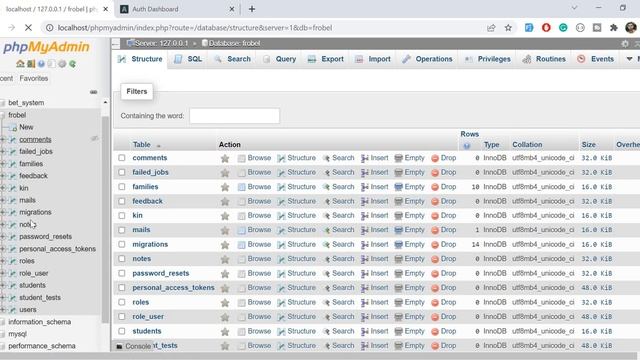The width and height of the screenshot is (640, 360).
Task: Tick the feedback table checkbox
Action: pyautogui.click(x=122, y=201)
